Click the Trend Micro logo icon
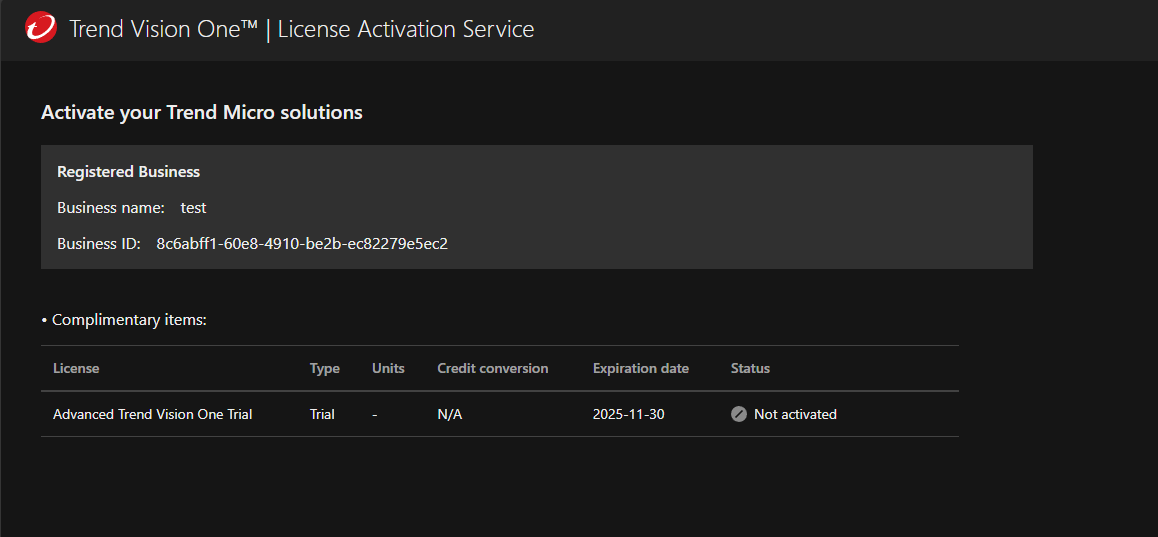1158x537 pixels. point(41,29)
